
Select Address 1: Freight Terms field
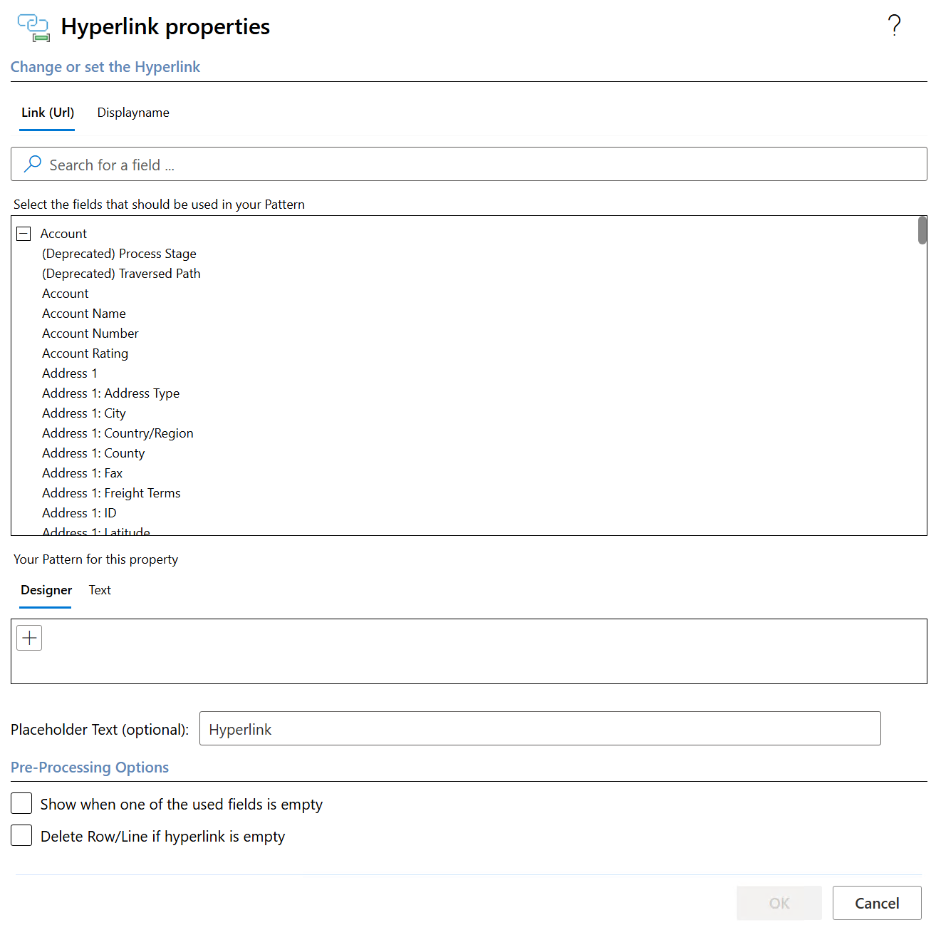(111, 493)
